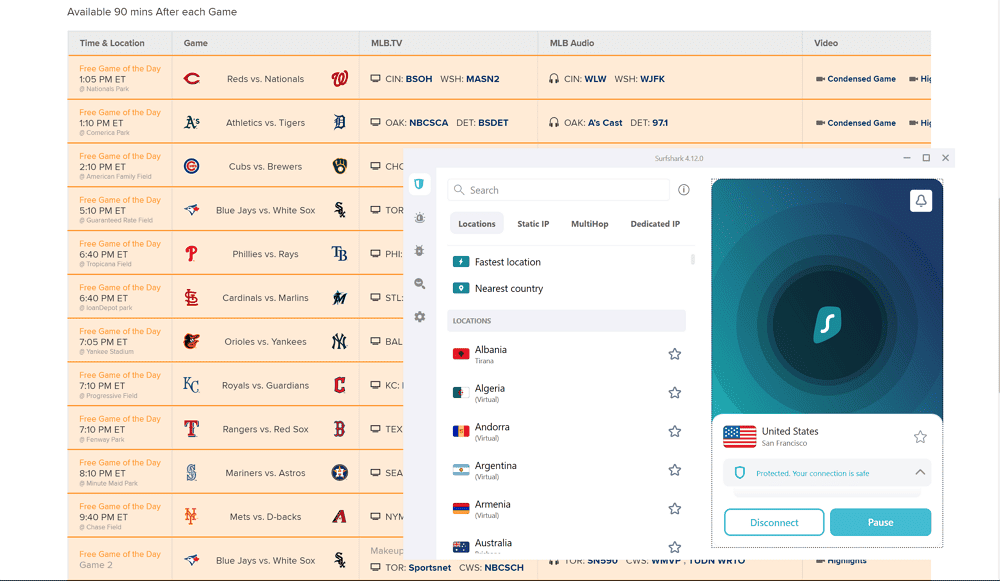
Task: Click the Surfshark logo in connection circle
Action: (827, 325)
